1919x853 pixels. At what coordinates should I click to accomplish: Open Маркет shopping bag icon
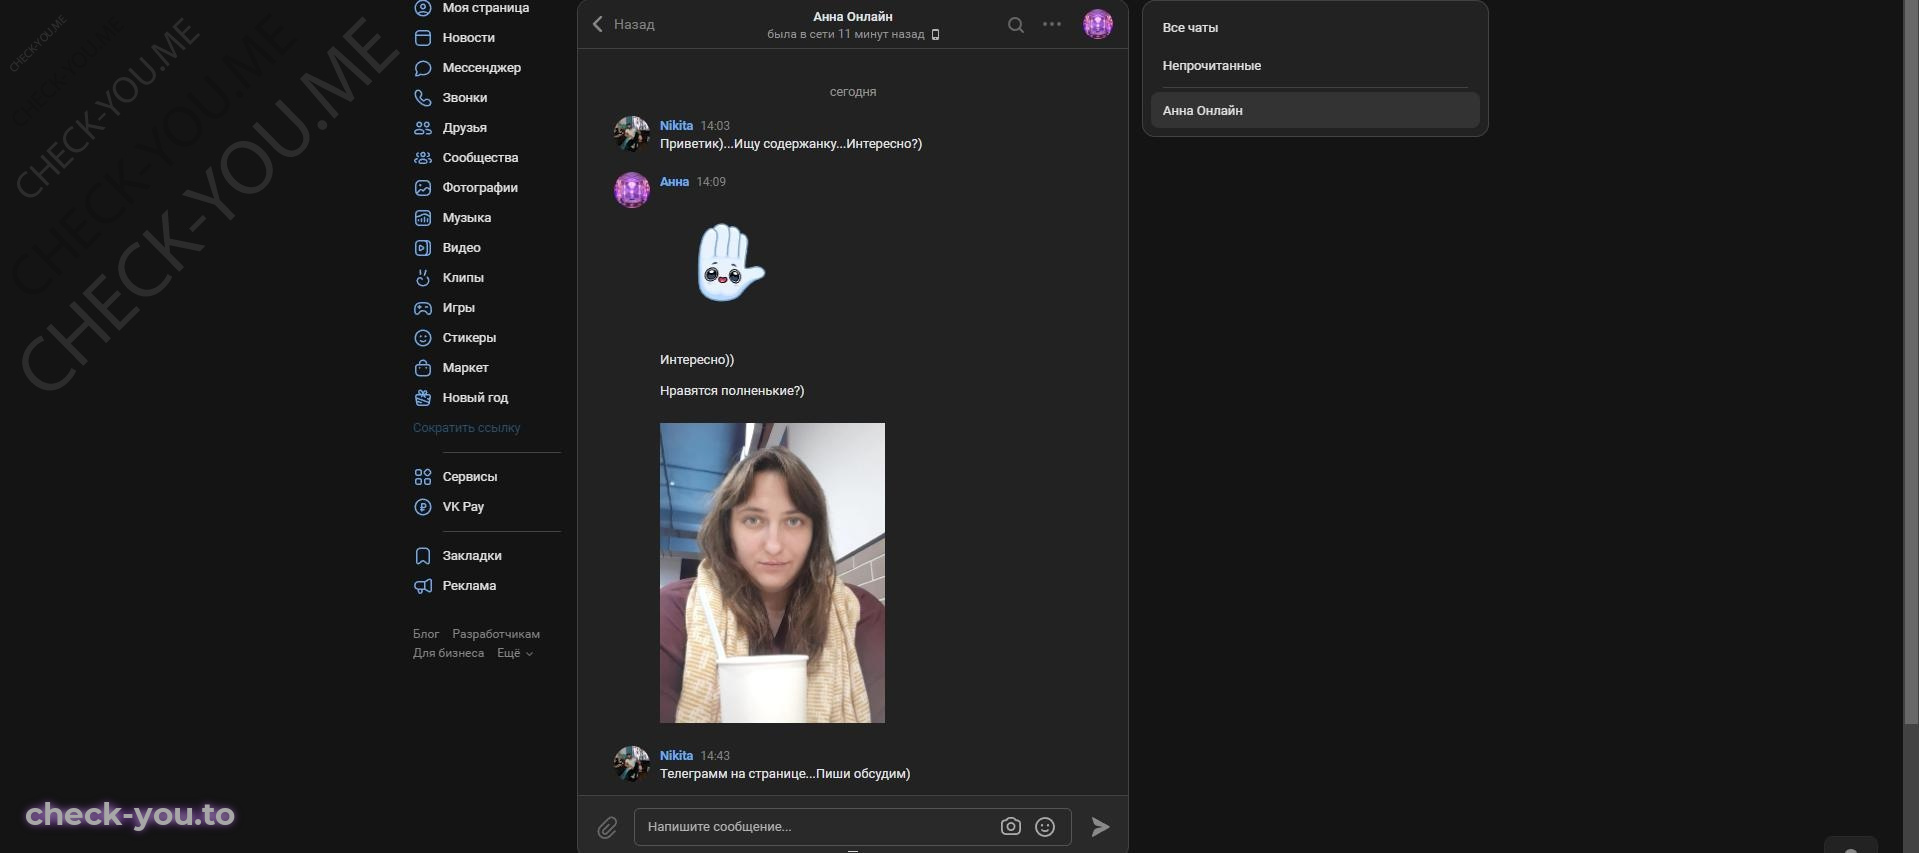coord(423,368)
